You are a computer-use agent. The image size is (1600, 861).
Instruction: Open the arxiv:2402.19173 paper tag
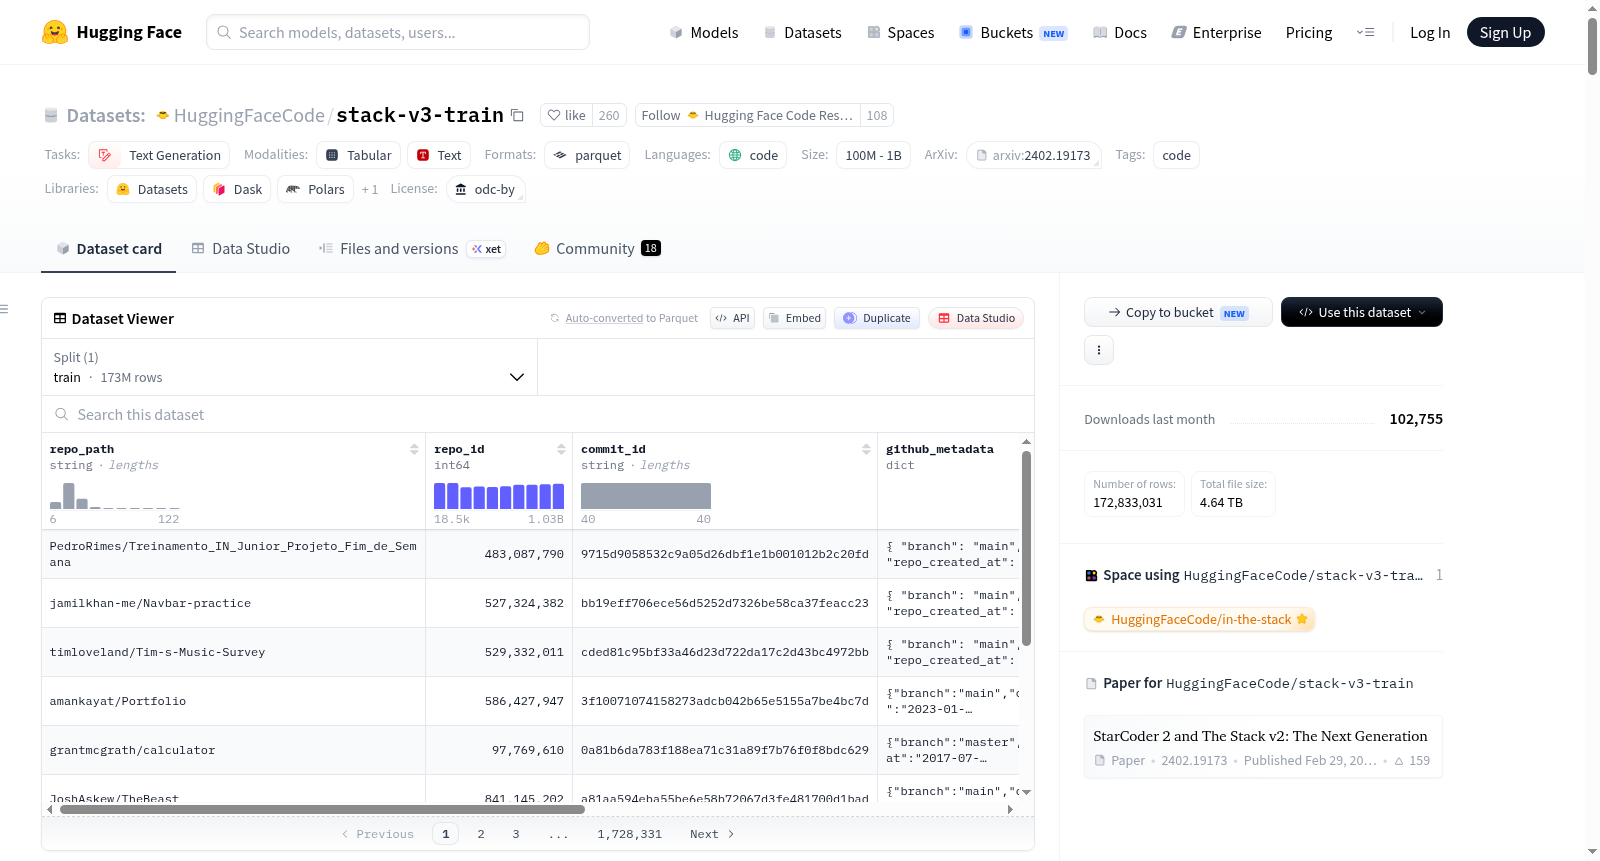coord(1033,155)
